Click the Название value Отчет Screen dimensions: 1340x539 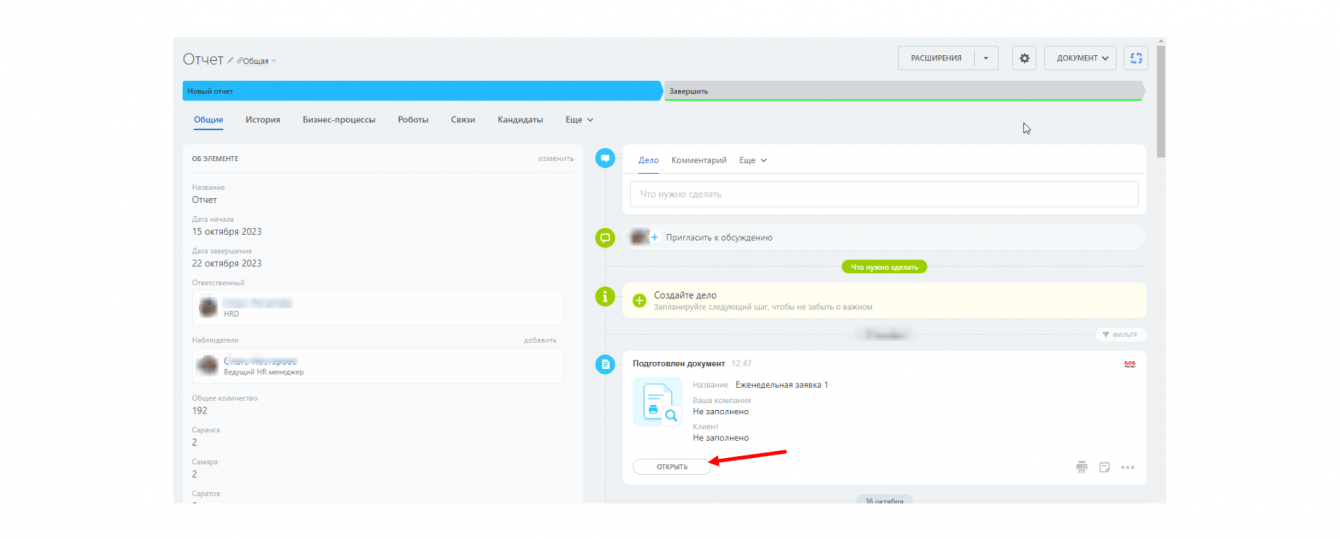click(x=204, y=200)
